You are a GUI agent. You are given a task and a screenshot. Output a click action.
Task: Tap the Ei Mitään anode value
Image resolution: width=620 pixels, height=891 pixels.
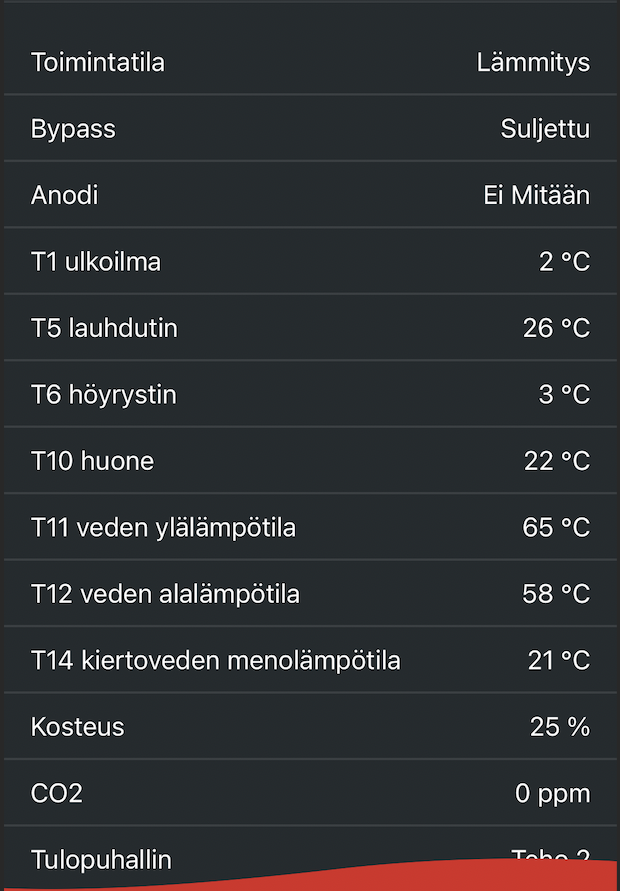click(532, 195)
